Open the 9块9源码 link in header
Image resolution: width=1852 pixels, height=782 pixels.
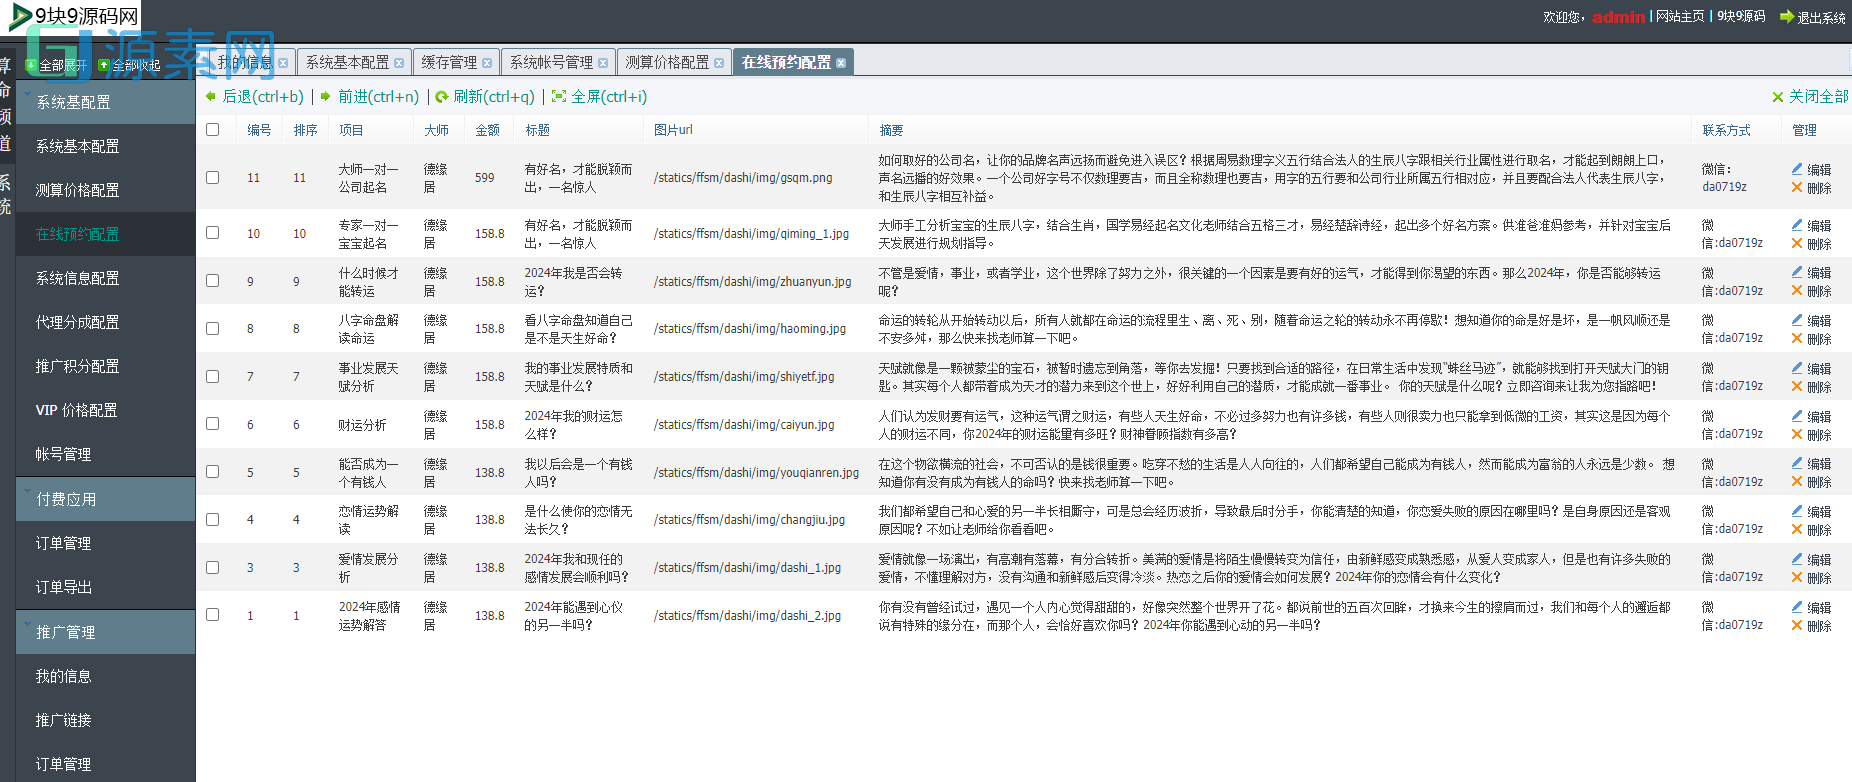click(1741, 16)
